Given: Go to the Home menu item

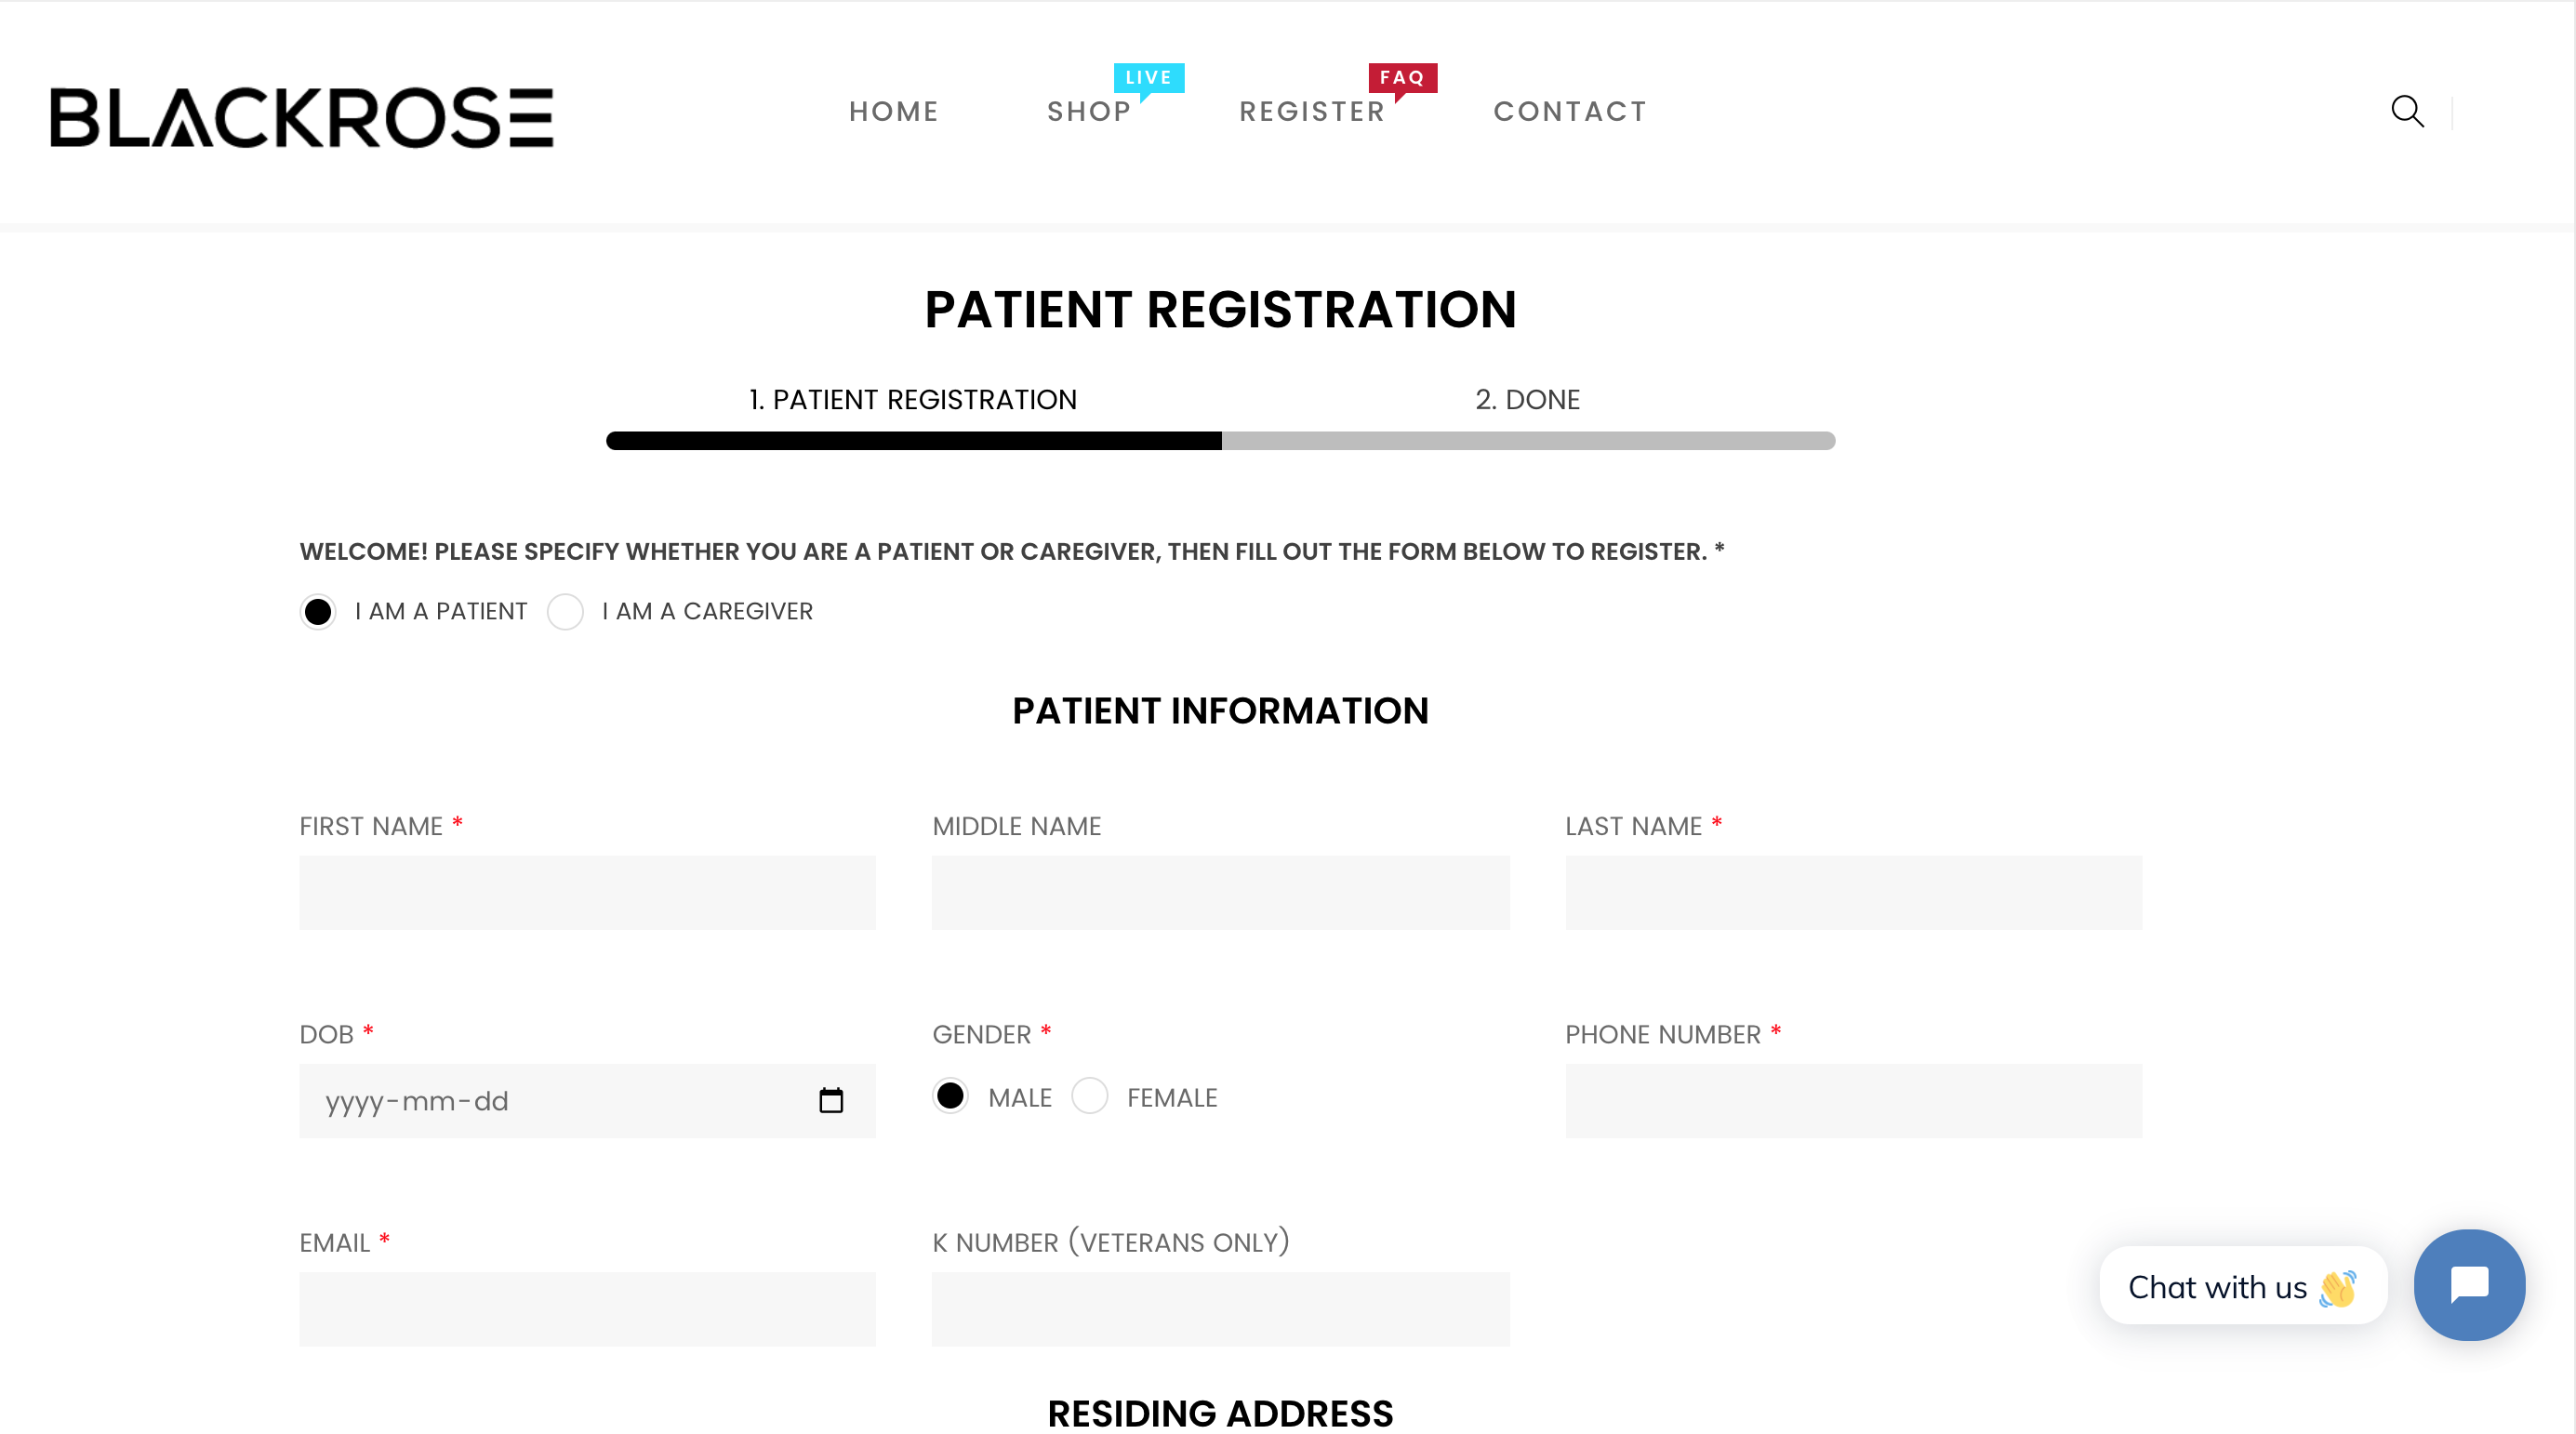Looking at the screenshot, I should click(894, 111).
